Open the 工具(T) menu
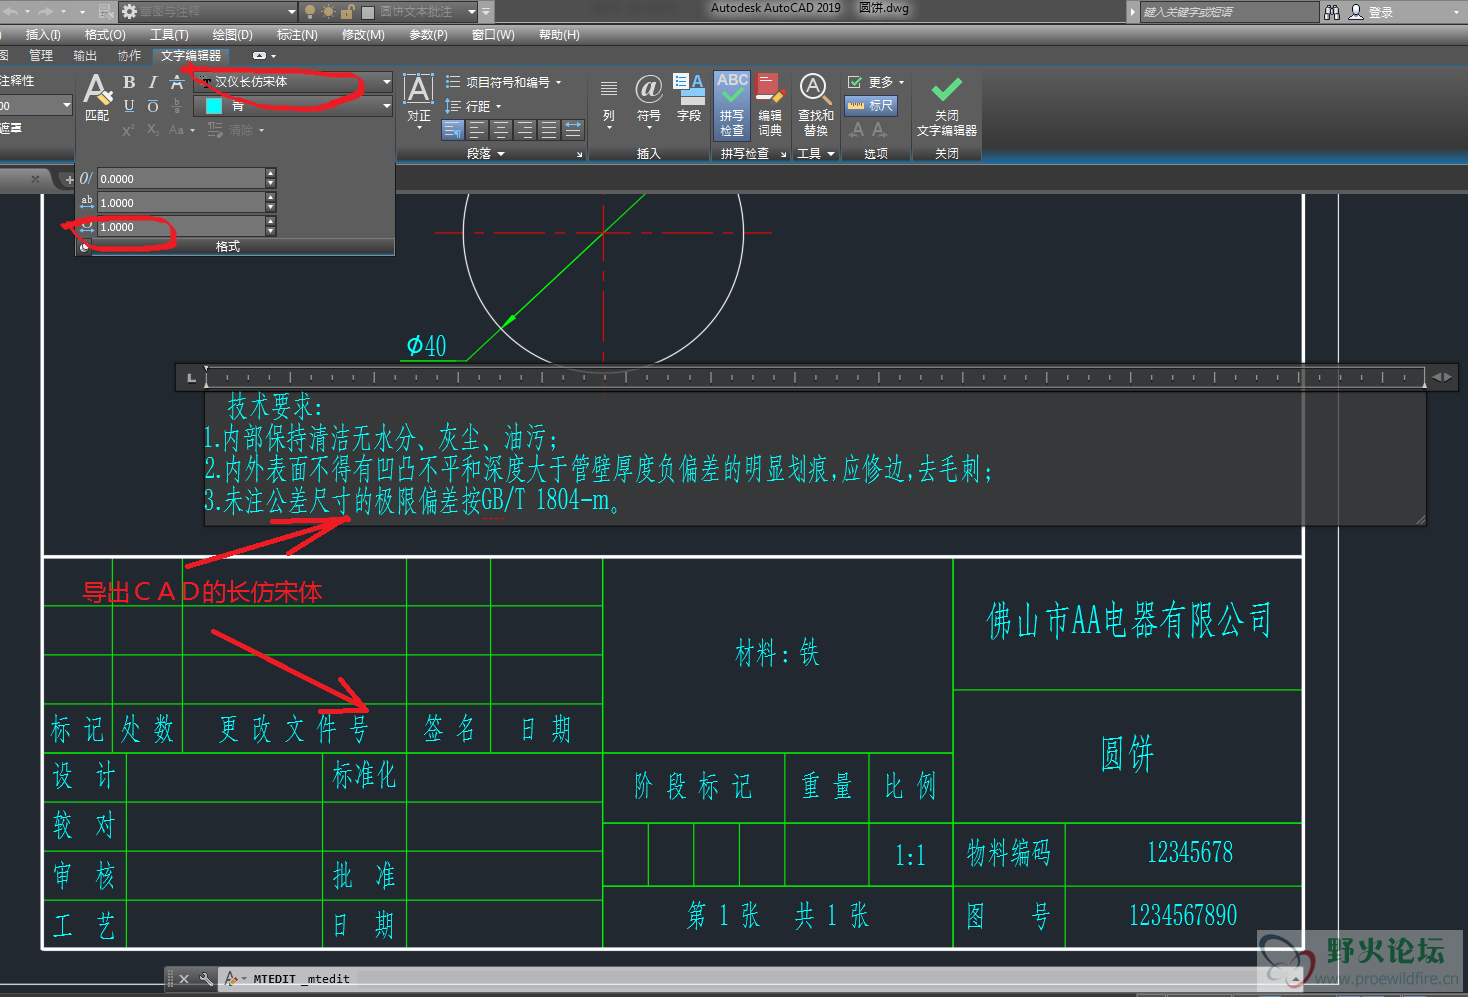 [x=169, y=35]
